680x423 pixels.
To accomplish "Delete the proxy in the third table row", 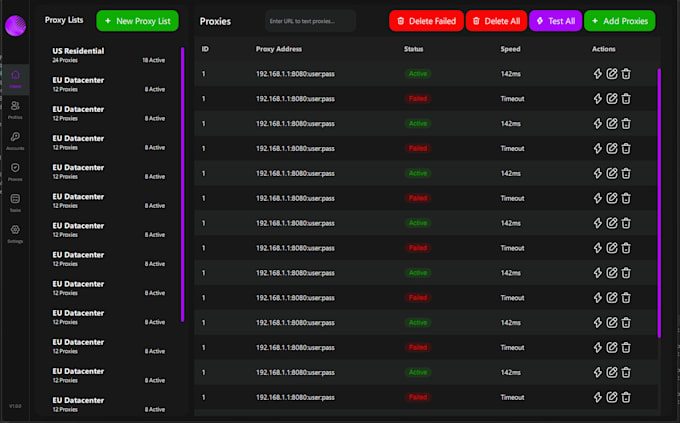I will click(626, 124).
